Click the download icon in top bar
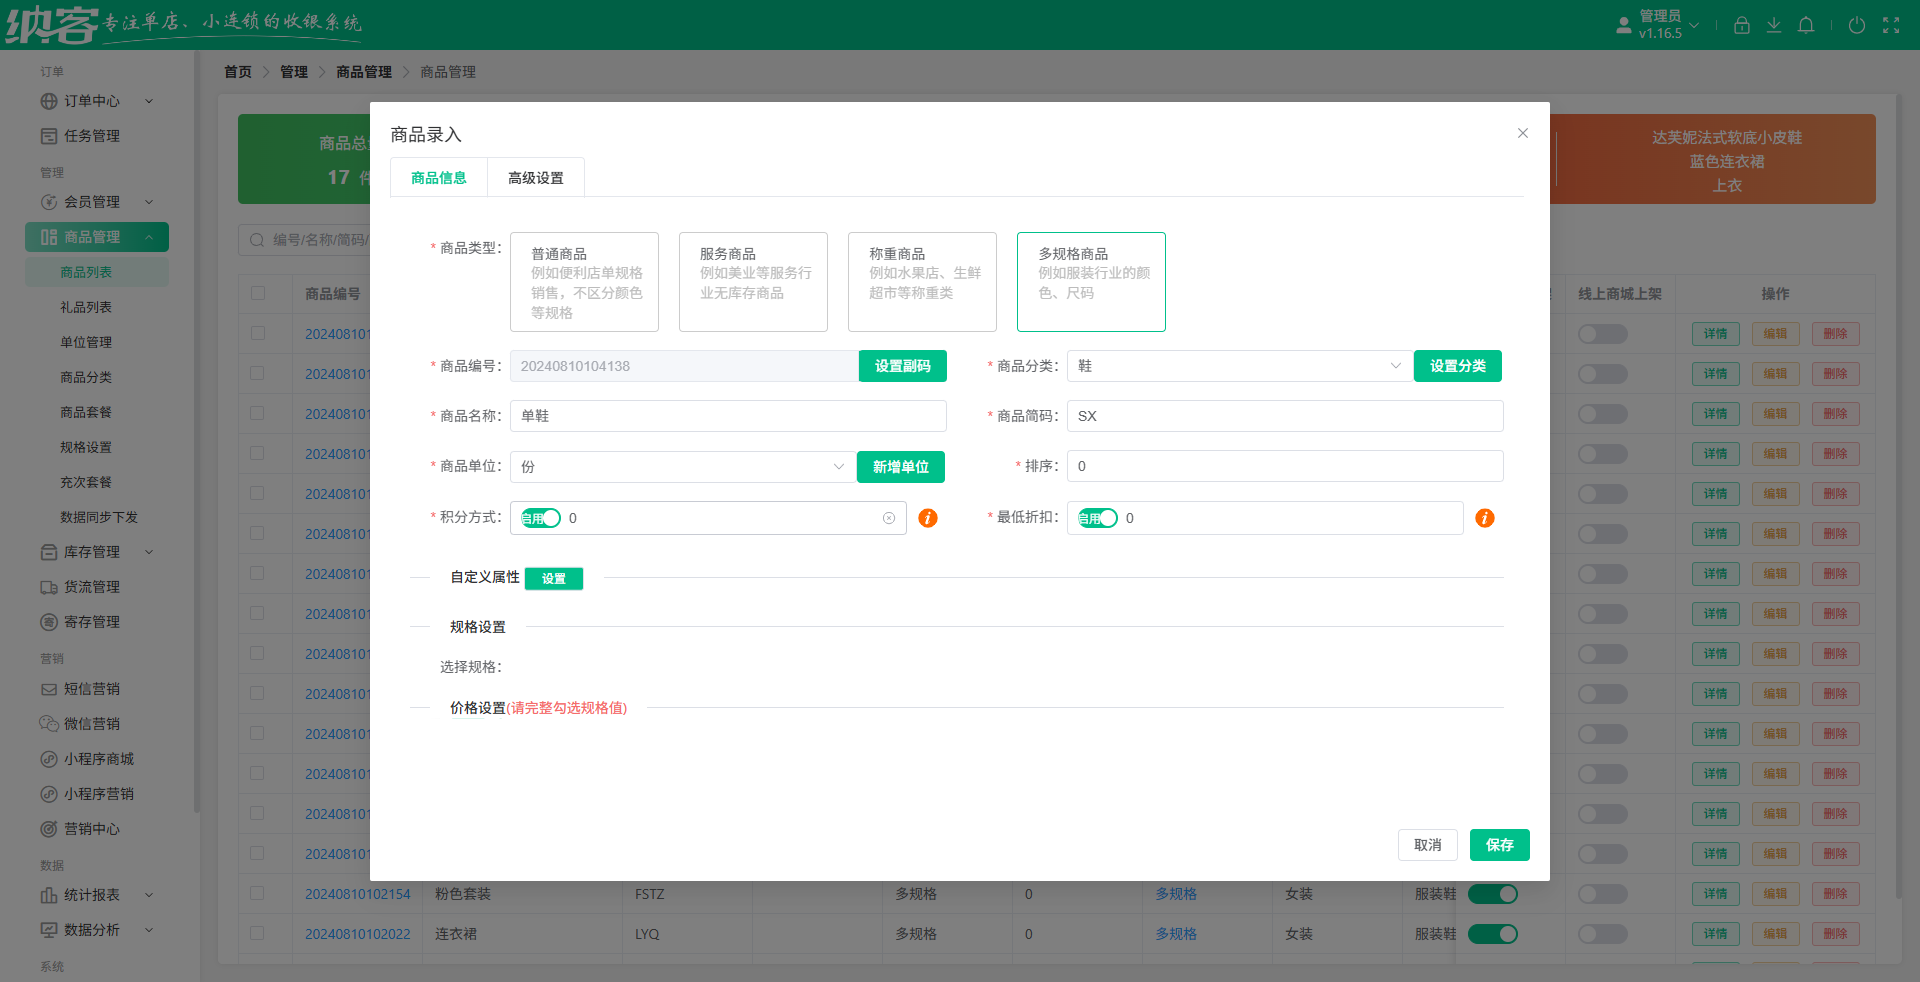Screen dimensions: 1920x982 1773,25
